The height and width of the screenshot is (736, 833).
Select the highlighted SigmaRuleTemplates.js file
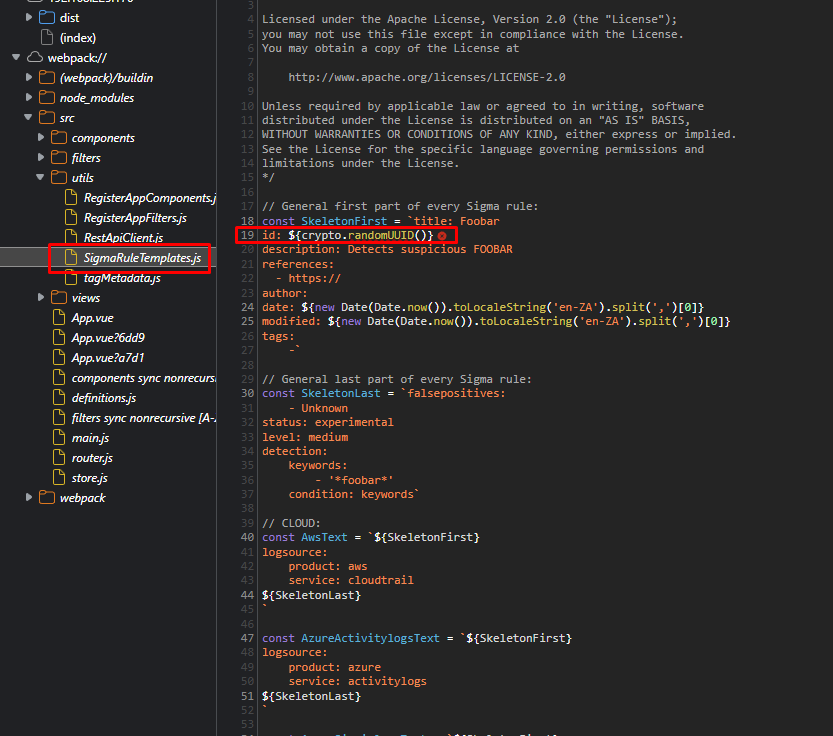(140, 257)
